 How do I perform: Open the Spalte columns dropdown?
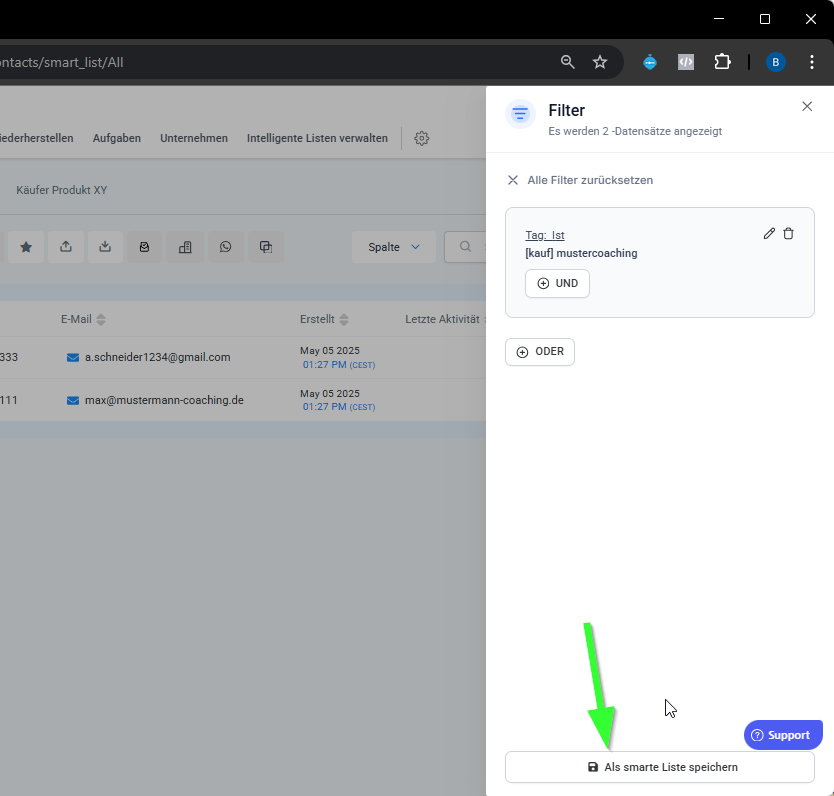click(x=394, y=247)
